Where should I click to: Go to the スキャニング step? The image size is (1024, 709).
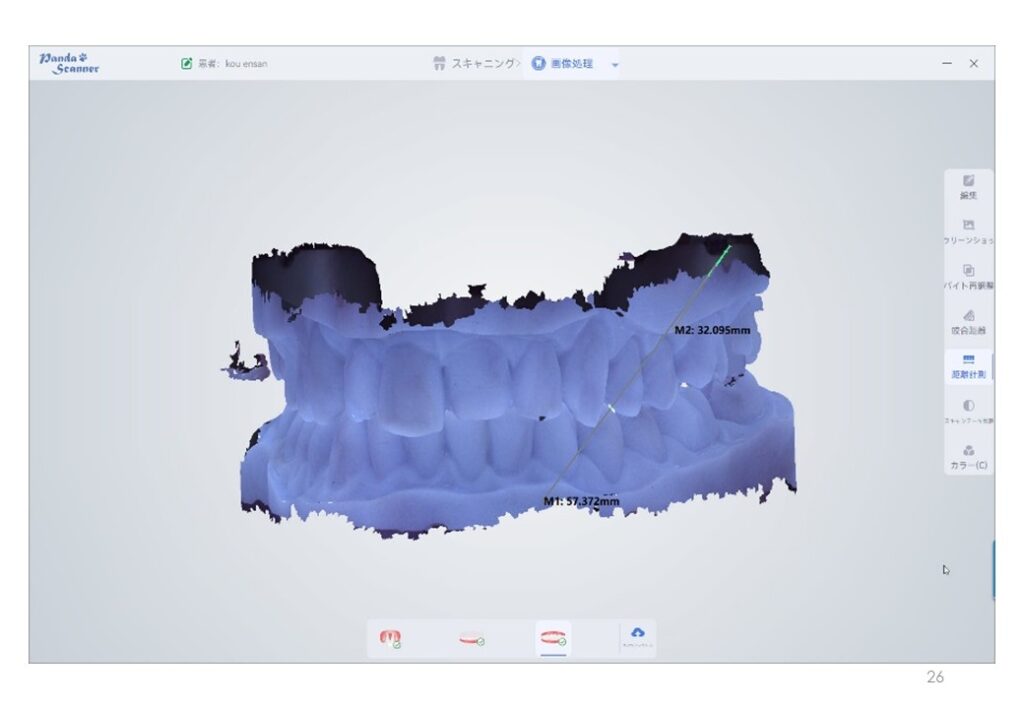click(x=475, y=64)
